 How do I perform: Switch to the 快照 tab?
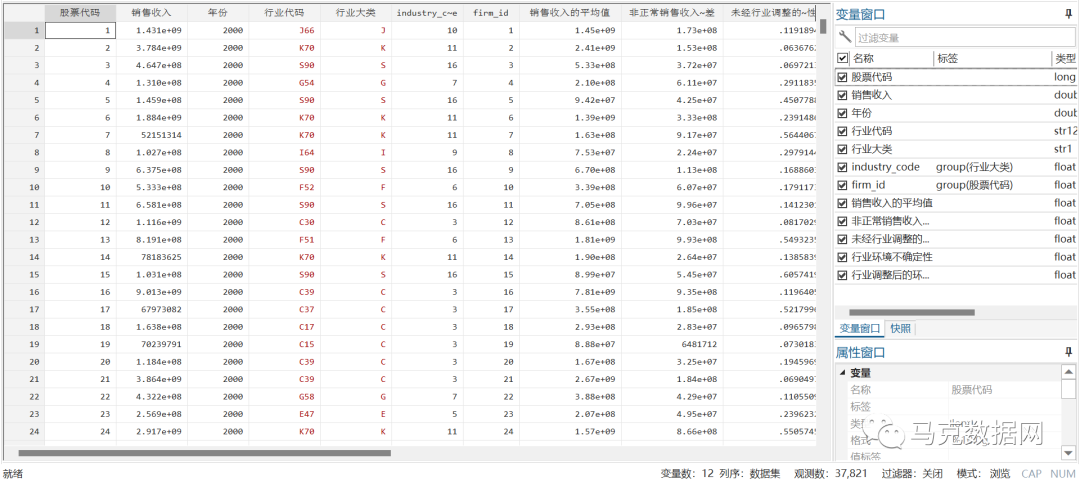(x=900, y=329)
